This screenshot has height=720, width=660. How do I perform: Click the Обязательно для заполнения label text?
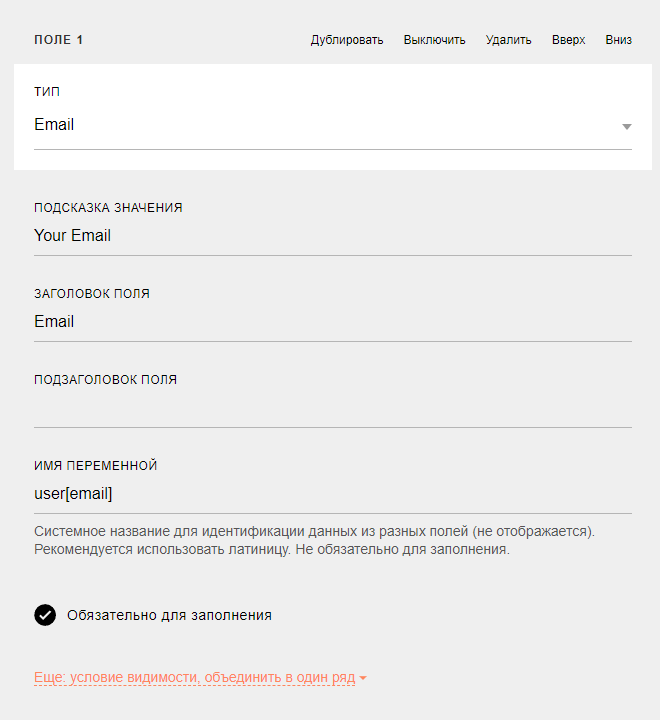(169, 615)
